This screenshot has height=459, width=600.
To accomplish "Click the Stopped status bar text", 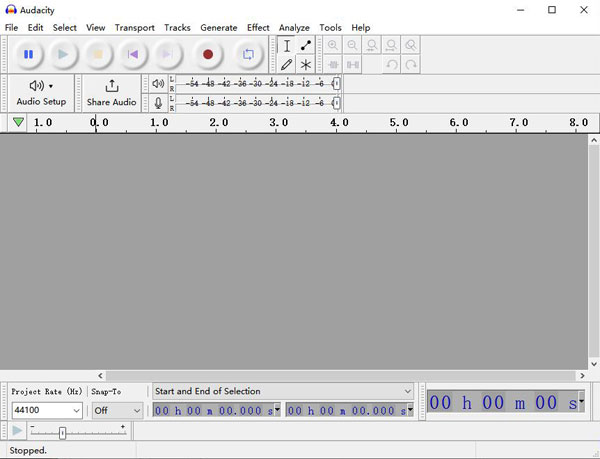I will [28, 450].
